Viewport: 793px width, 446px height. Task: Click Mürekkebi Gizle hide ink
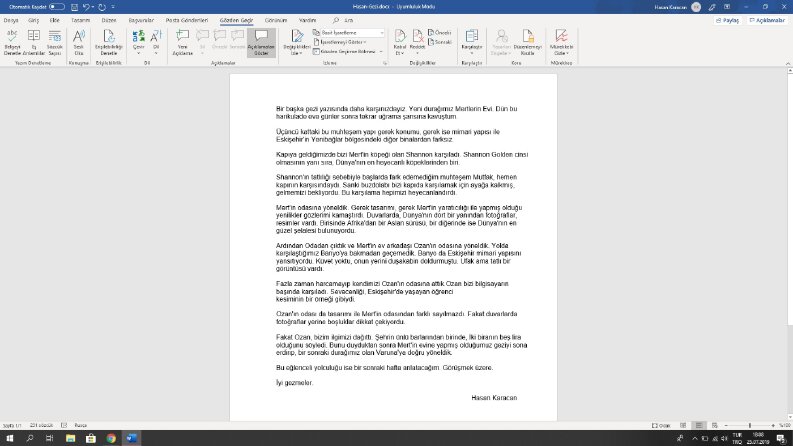[x=561, y=42]
